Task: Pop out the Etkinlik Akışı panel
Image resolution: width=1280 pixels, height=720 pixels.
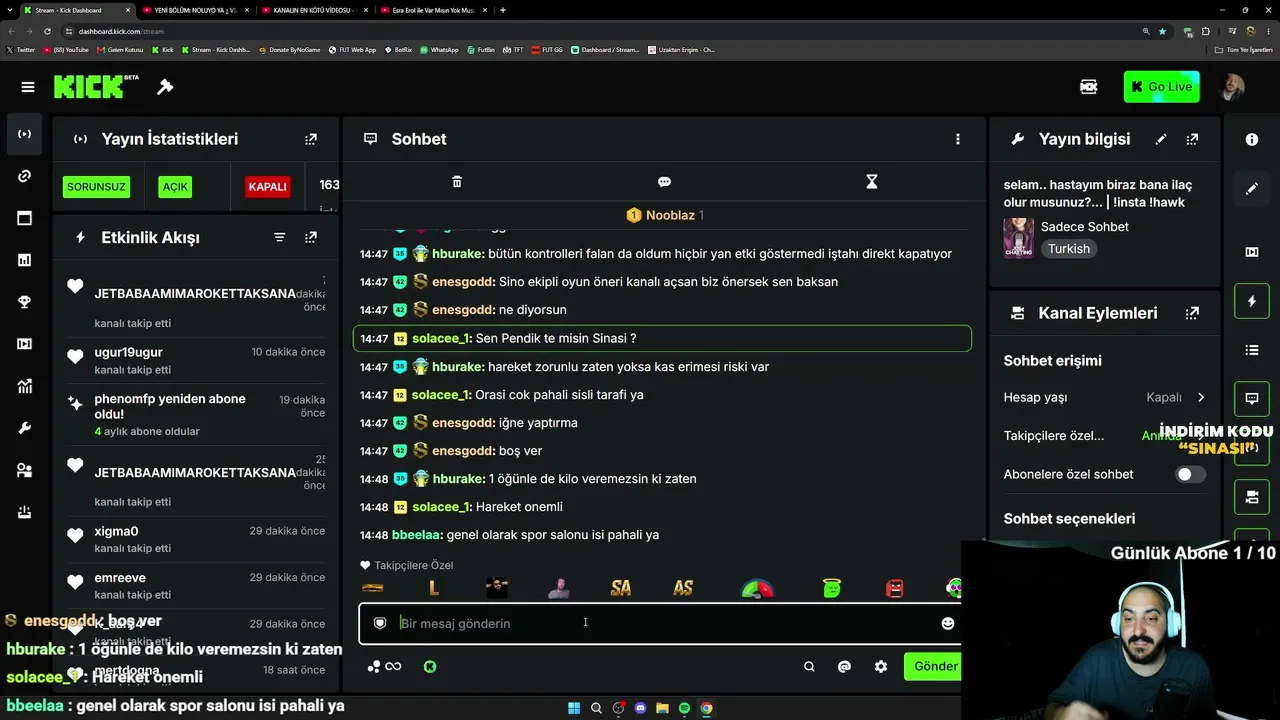Action: pos(311,237)
